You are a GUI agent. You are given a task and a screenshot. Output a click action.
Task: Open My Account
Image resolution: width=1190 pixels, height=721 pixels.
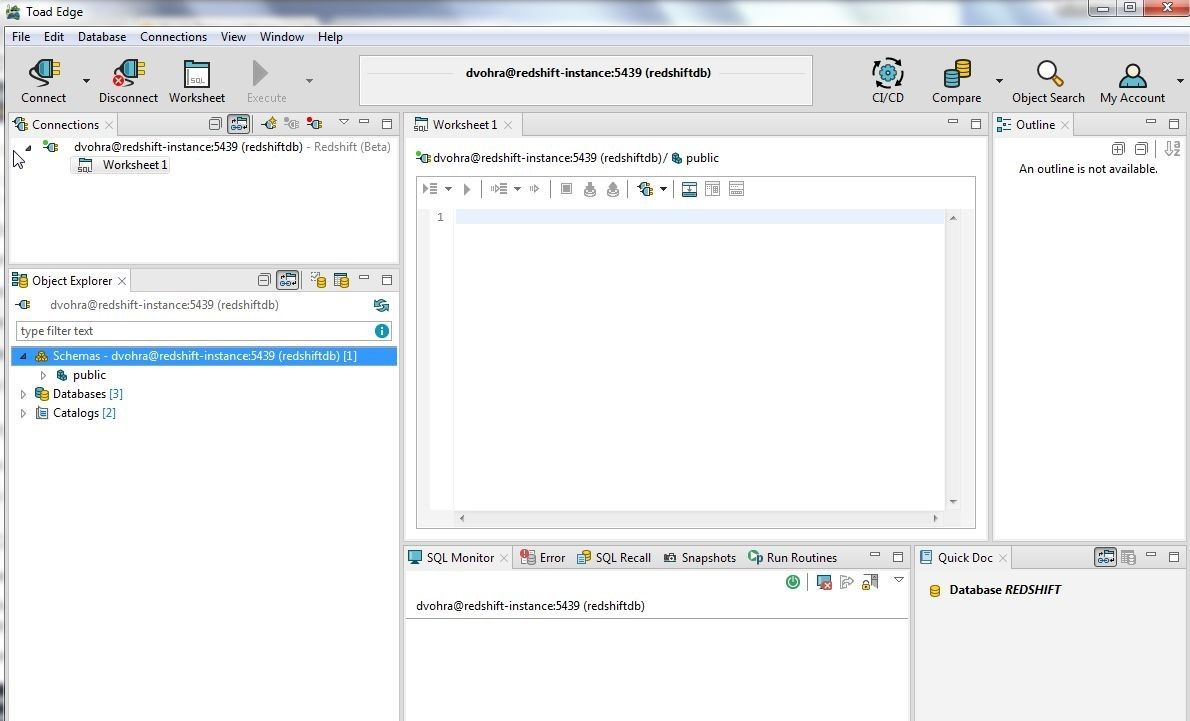click(1132, 81)
